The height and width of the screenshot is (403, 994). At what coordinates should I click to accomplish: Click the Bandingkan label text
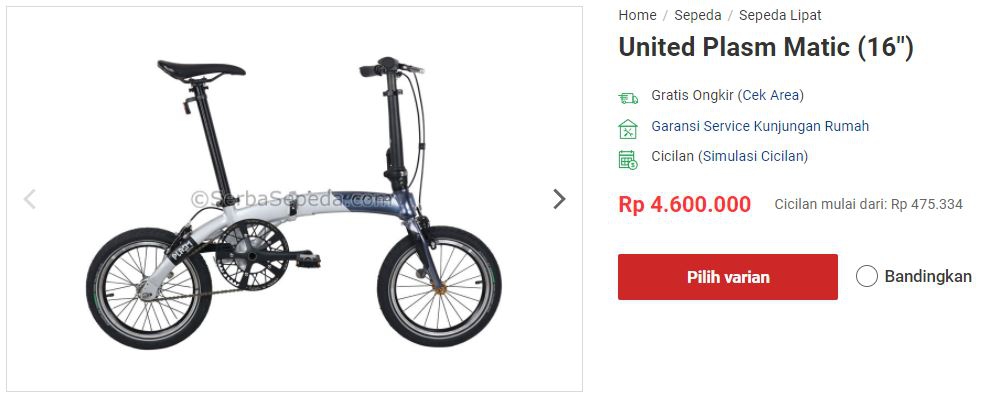(x=928, y=276)
